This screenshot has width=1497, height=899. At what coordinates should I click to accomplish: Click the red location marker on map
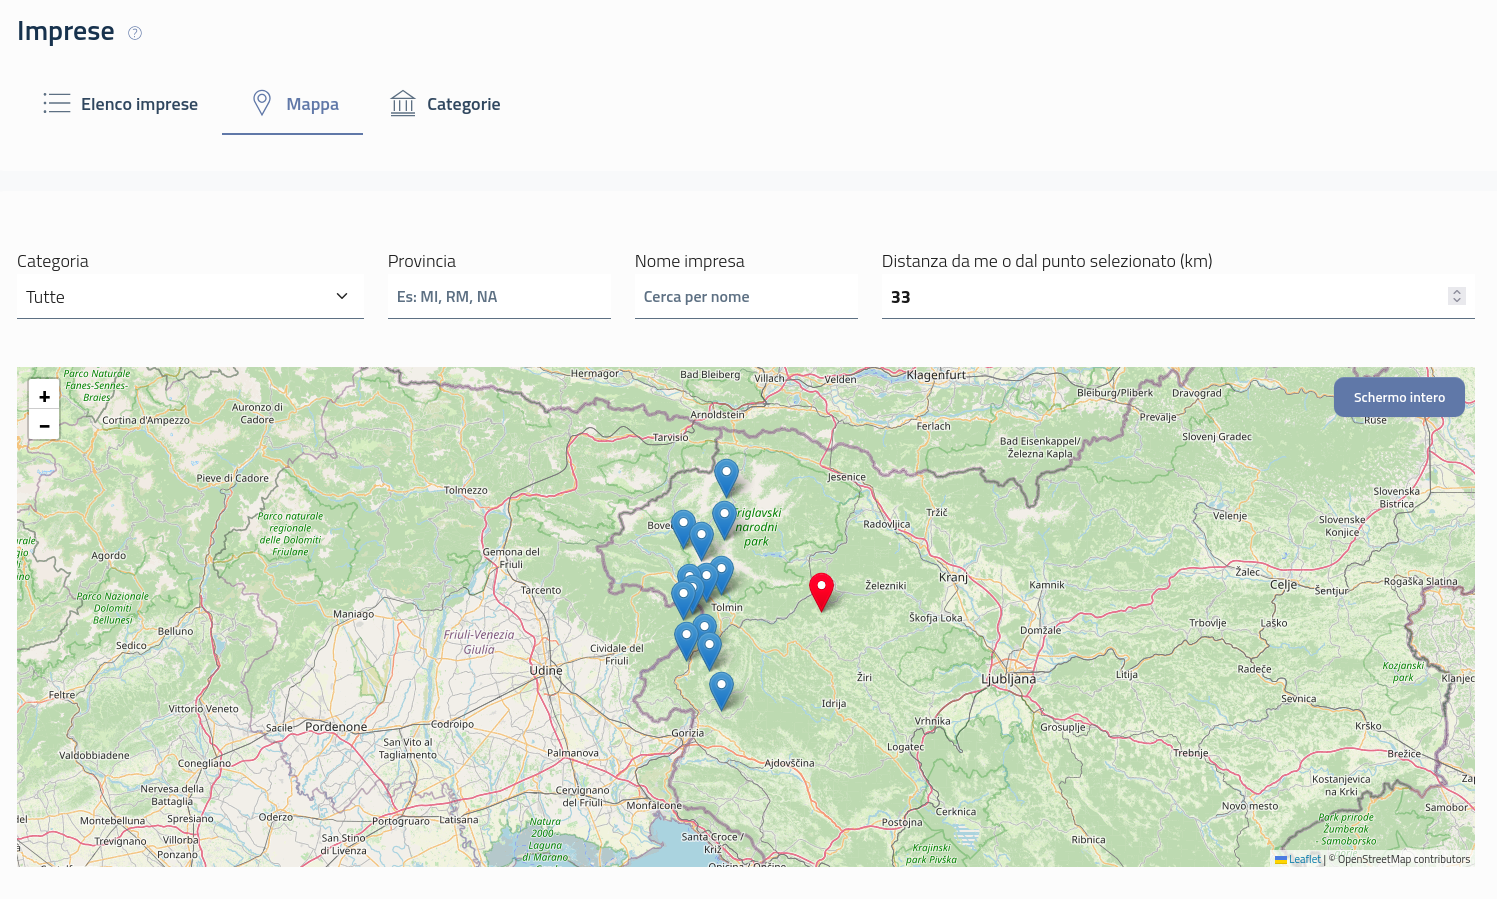point(821,590)
